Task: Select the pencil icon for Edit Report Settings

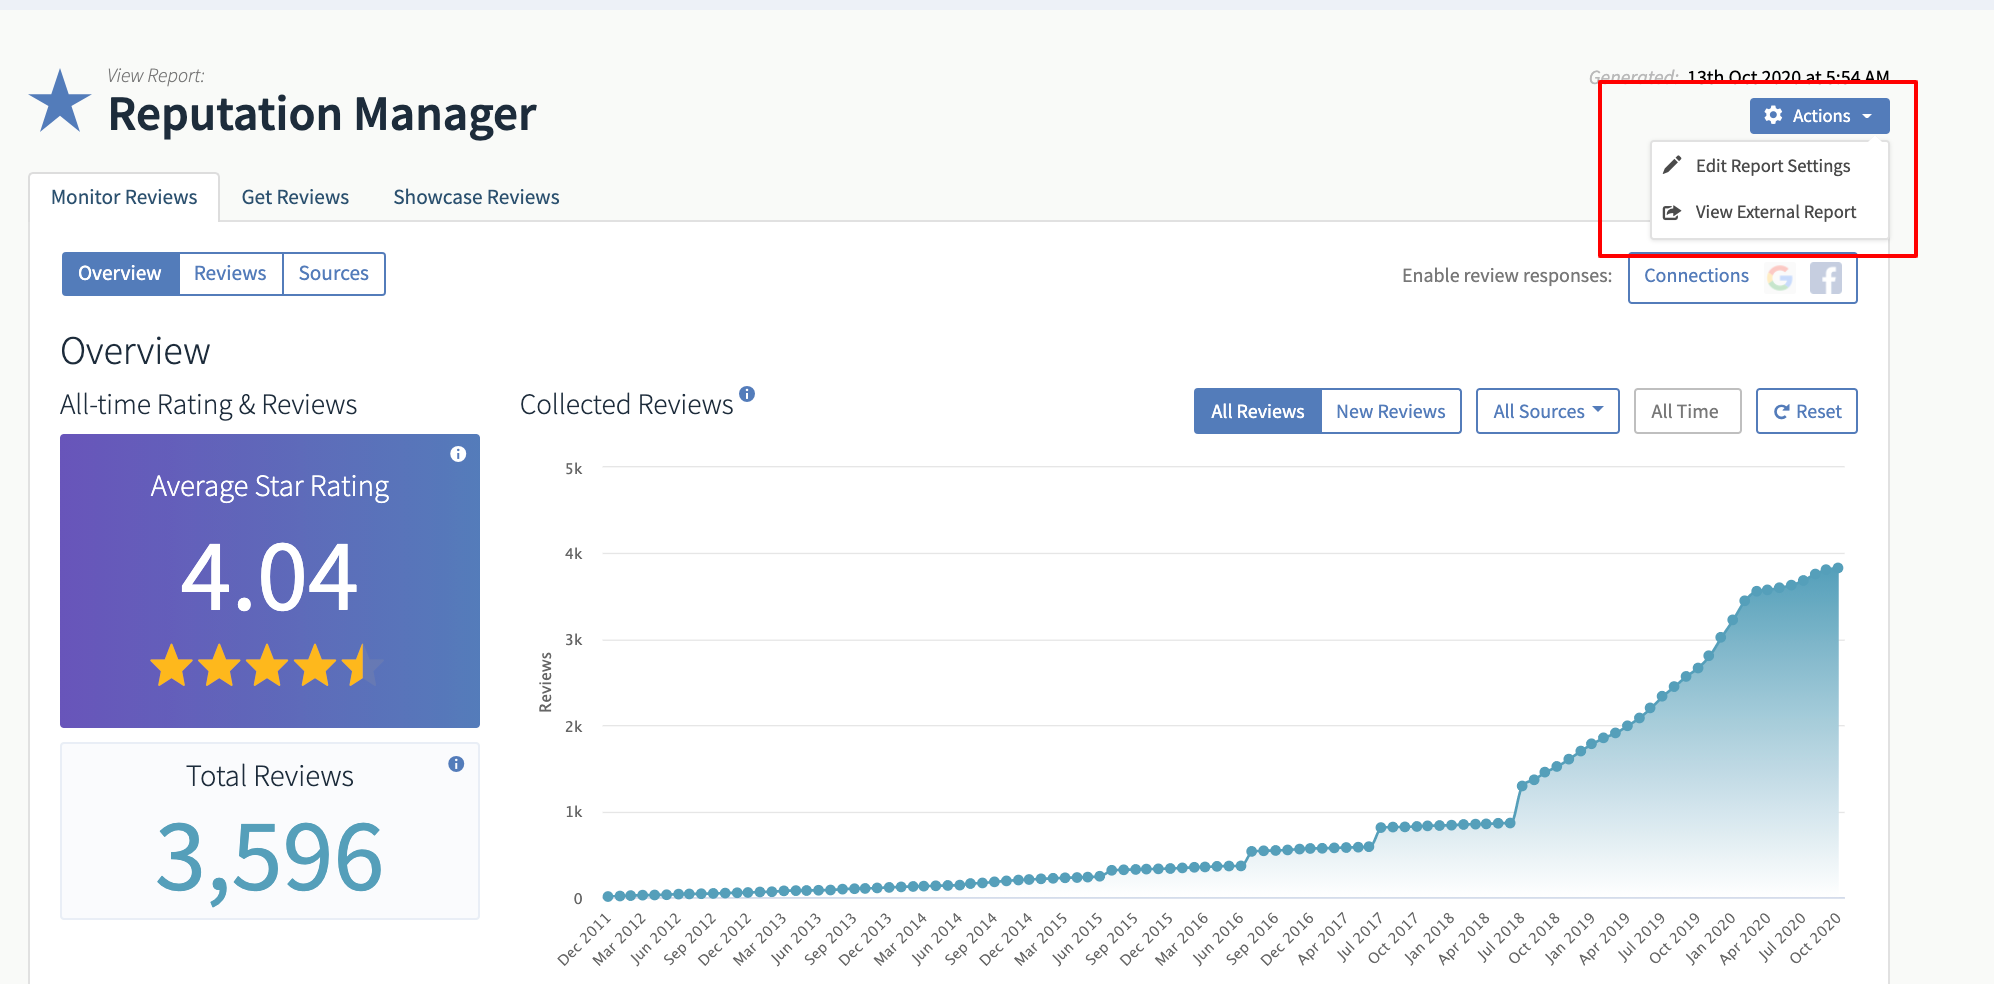Action: [x=1673, y=165]
